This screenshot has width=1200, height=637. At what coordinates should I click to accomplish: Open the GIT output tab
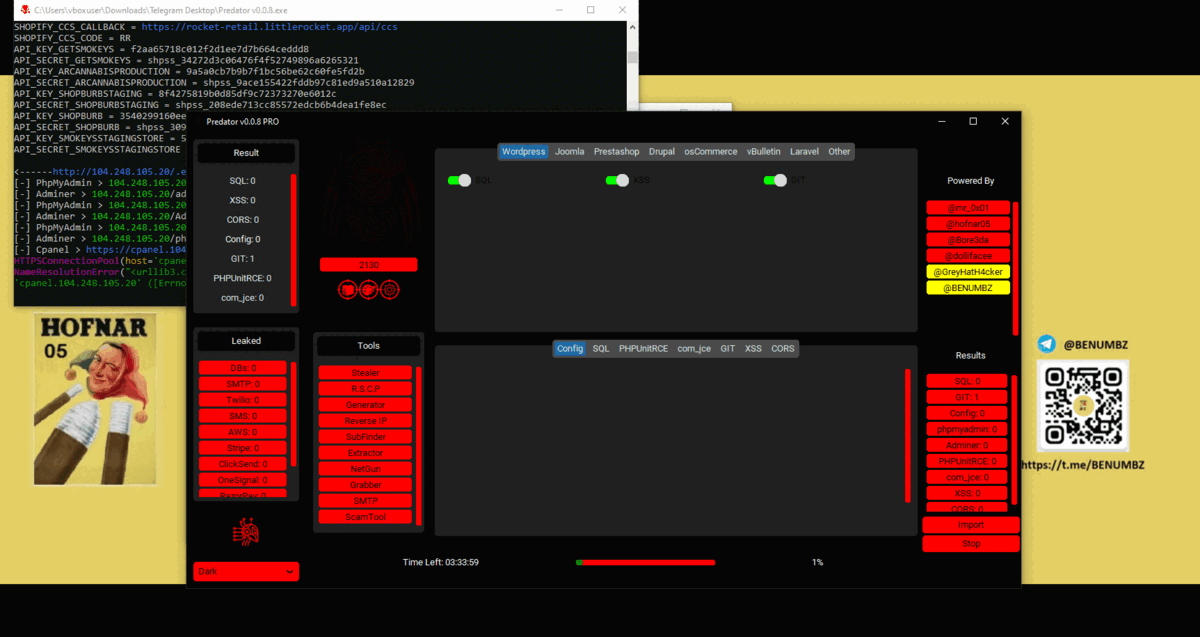click(728, 349)
